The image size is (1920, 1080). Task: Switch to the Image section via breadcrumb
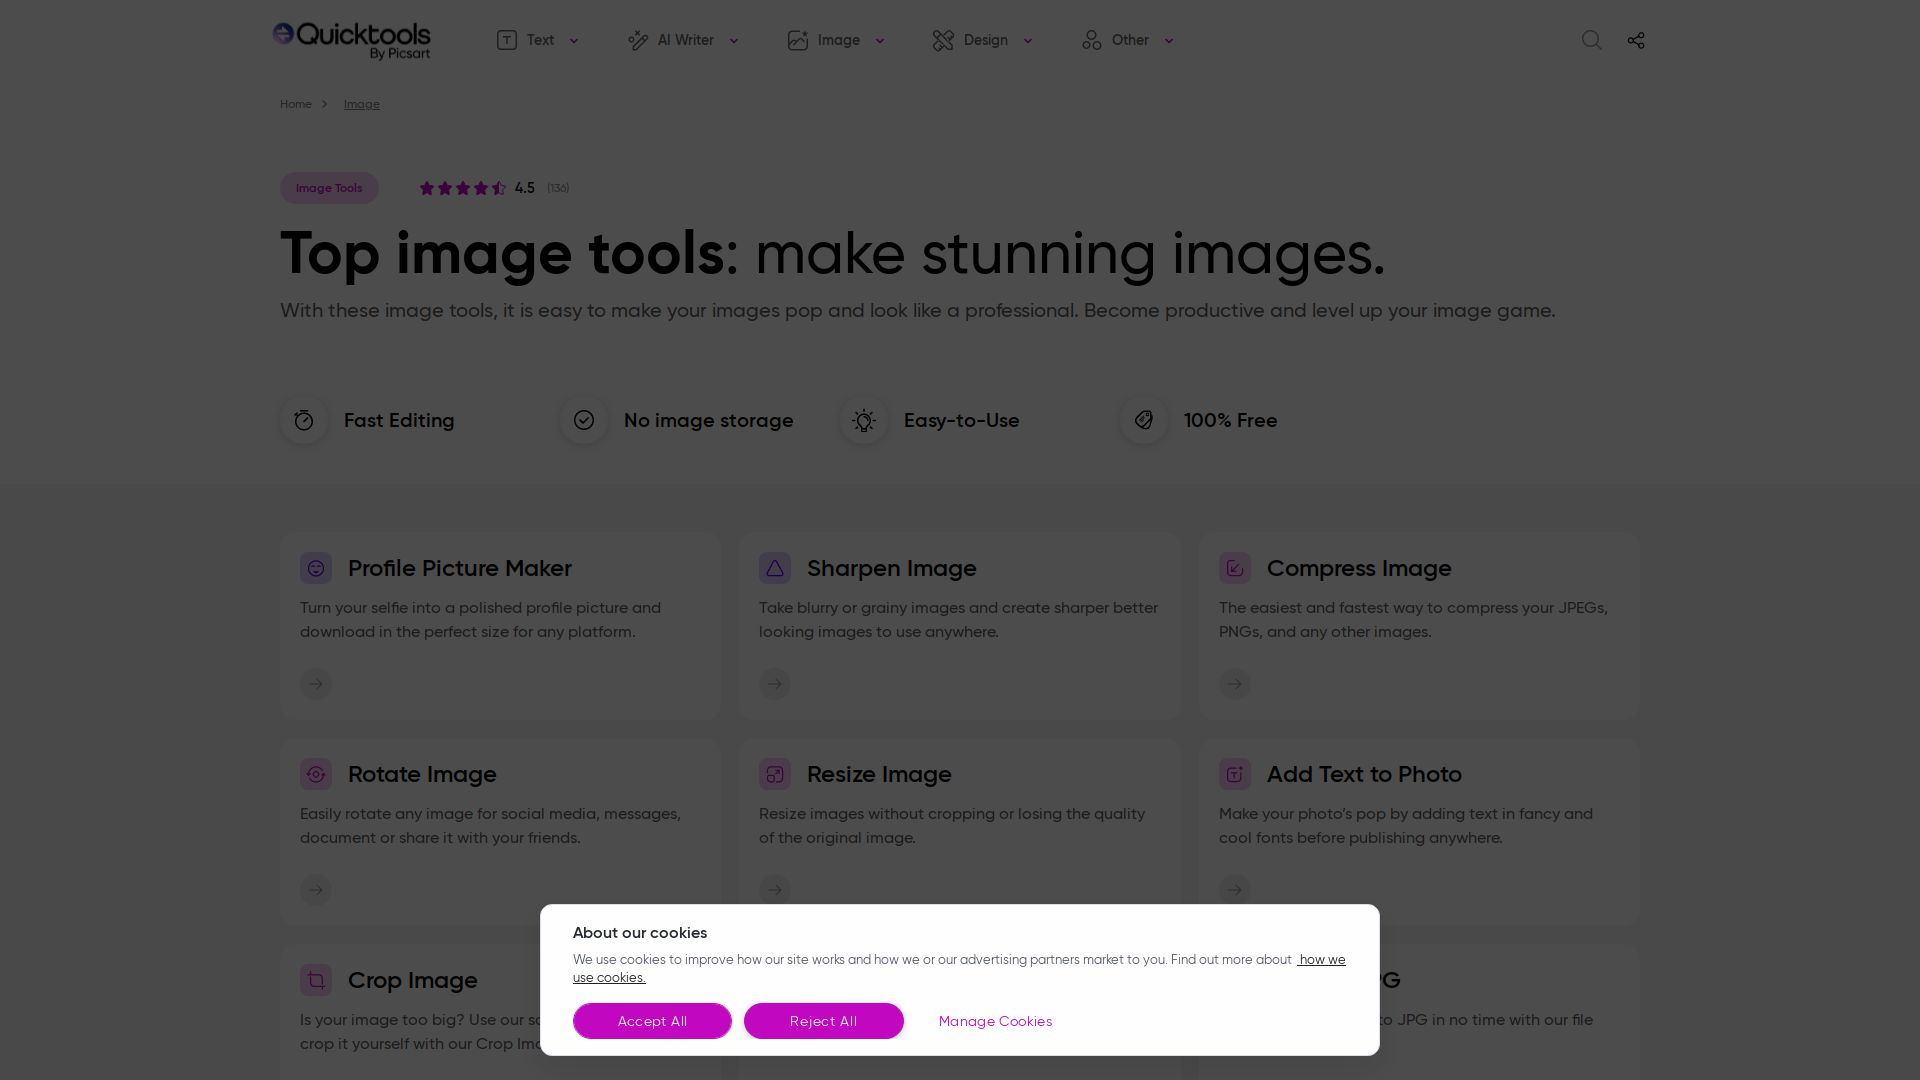click(x=362, y=103)
